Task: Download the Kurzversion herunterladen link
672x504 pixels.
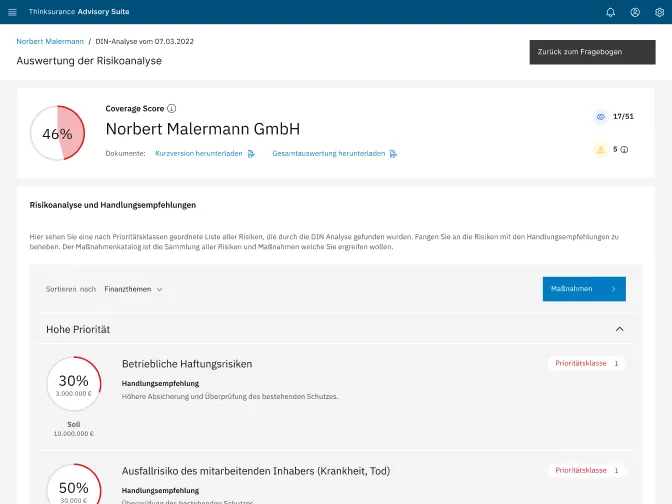Action: coord(199,154)
